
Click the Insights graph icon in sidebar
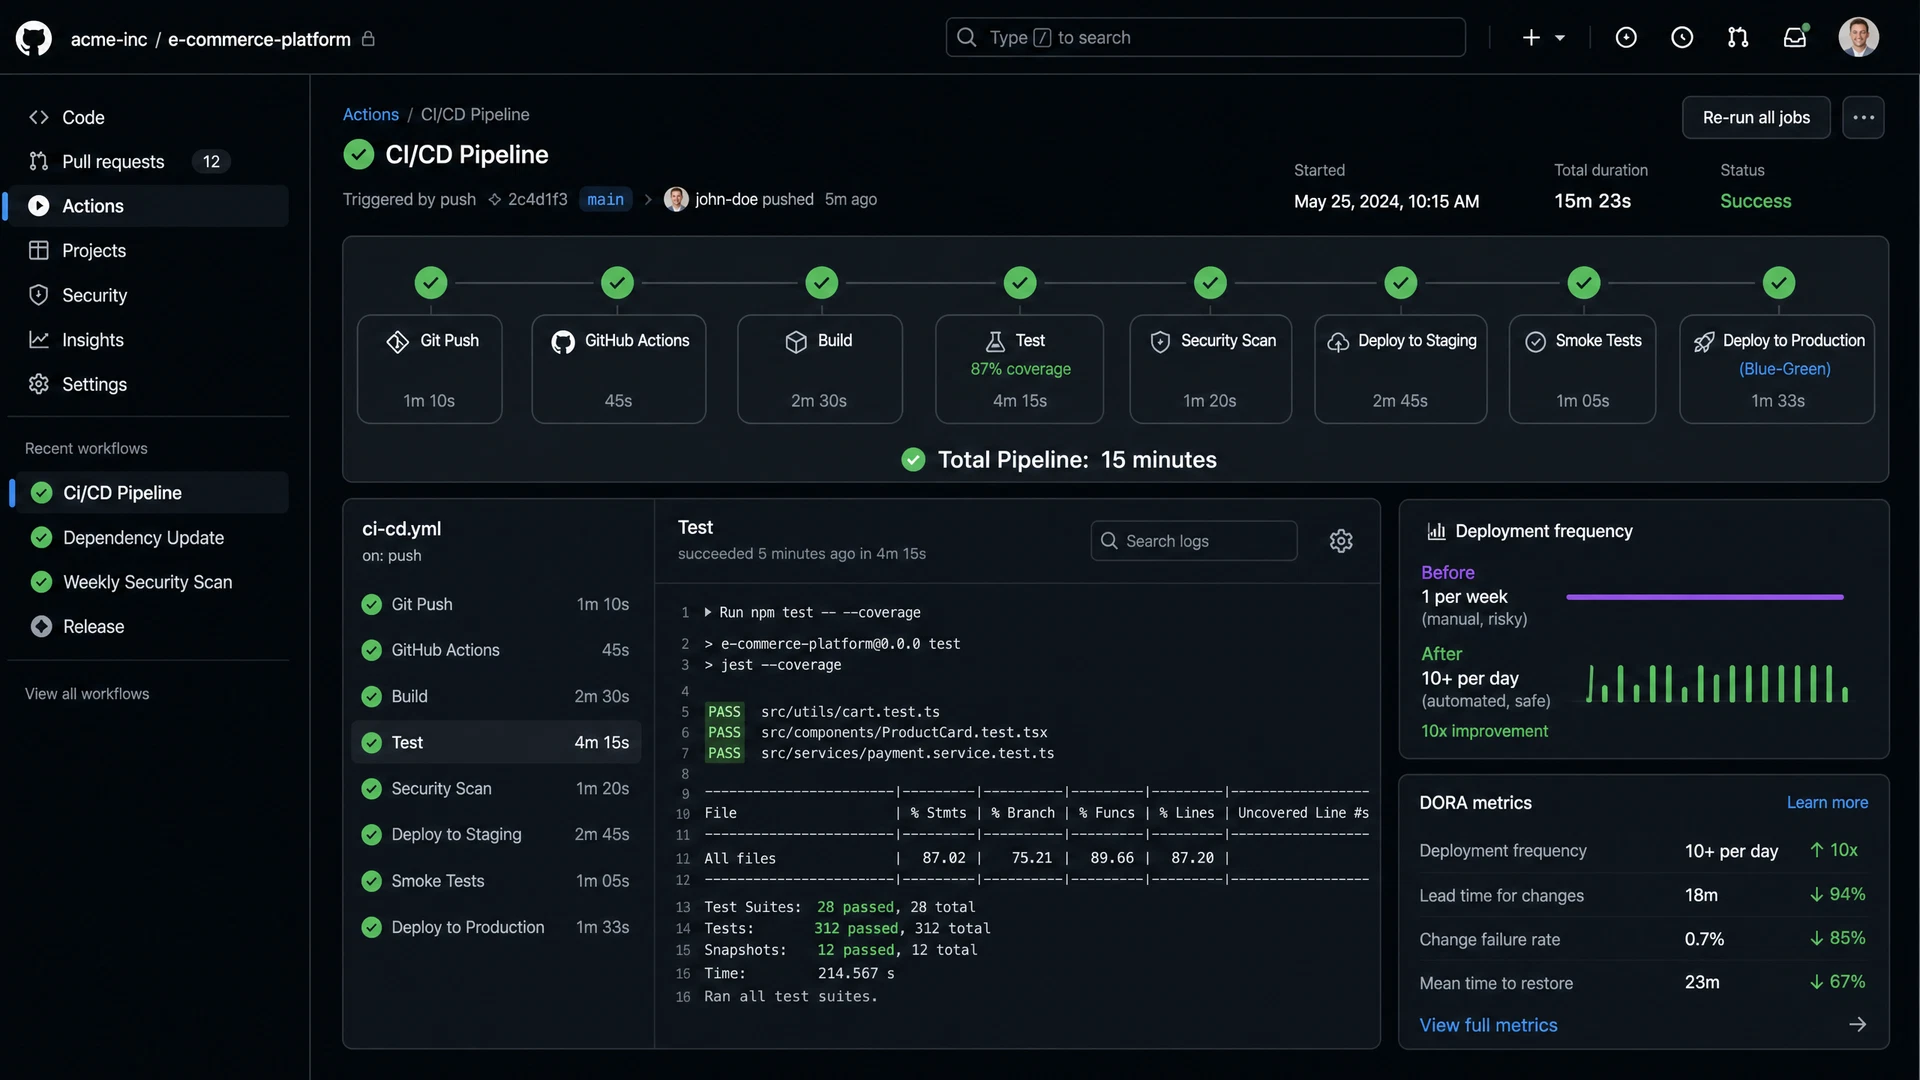[x=39, y=340]
